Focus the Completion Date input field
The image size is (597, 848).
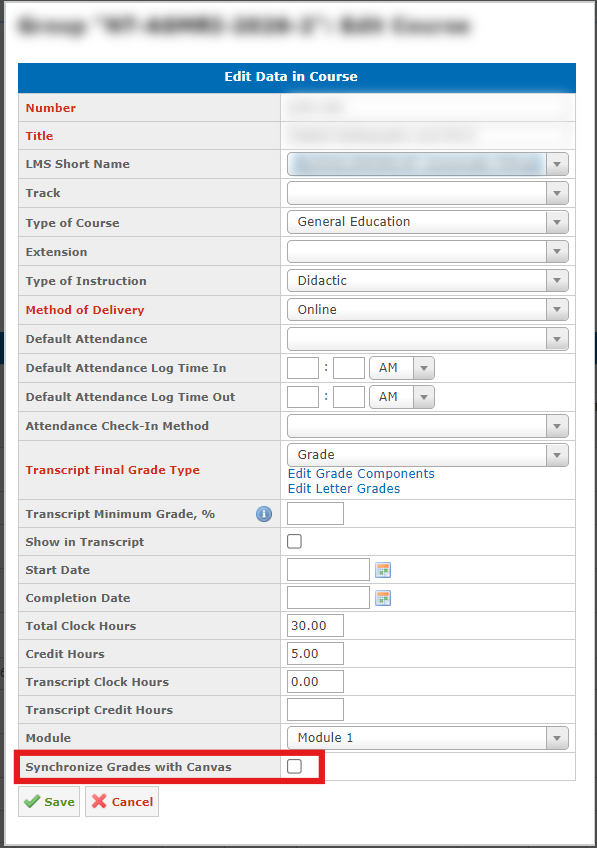pos(328,598)
